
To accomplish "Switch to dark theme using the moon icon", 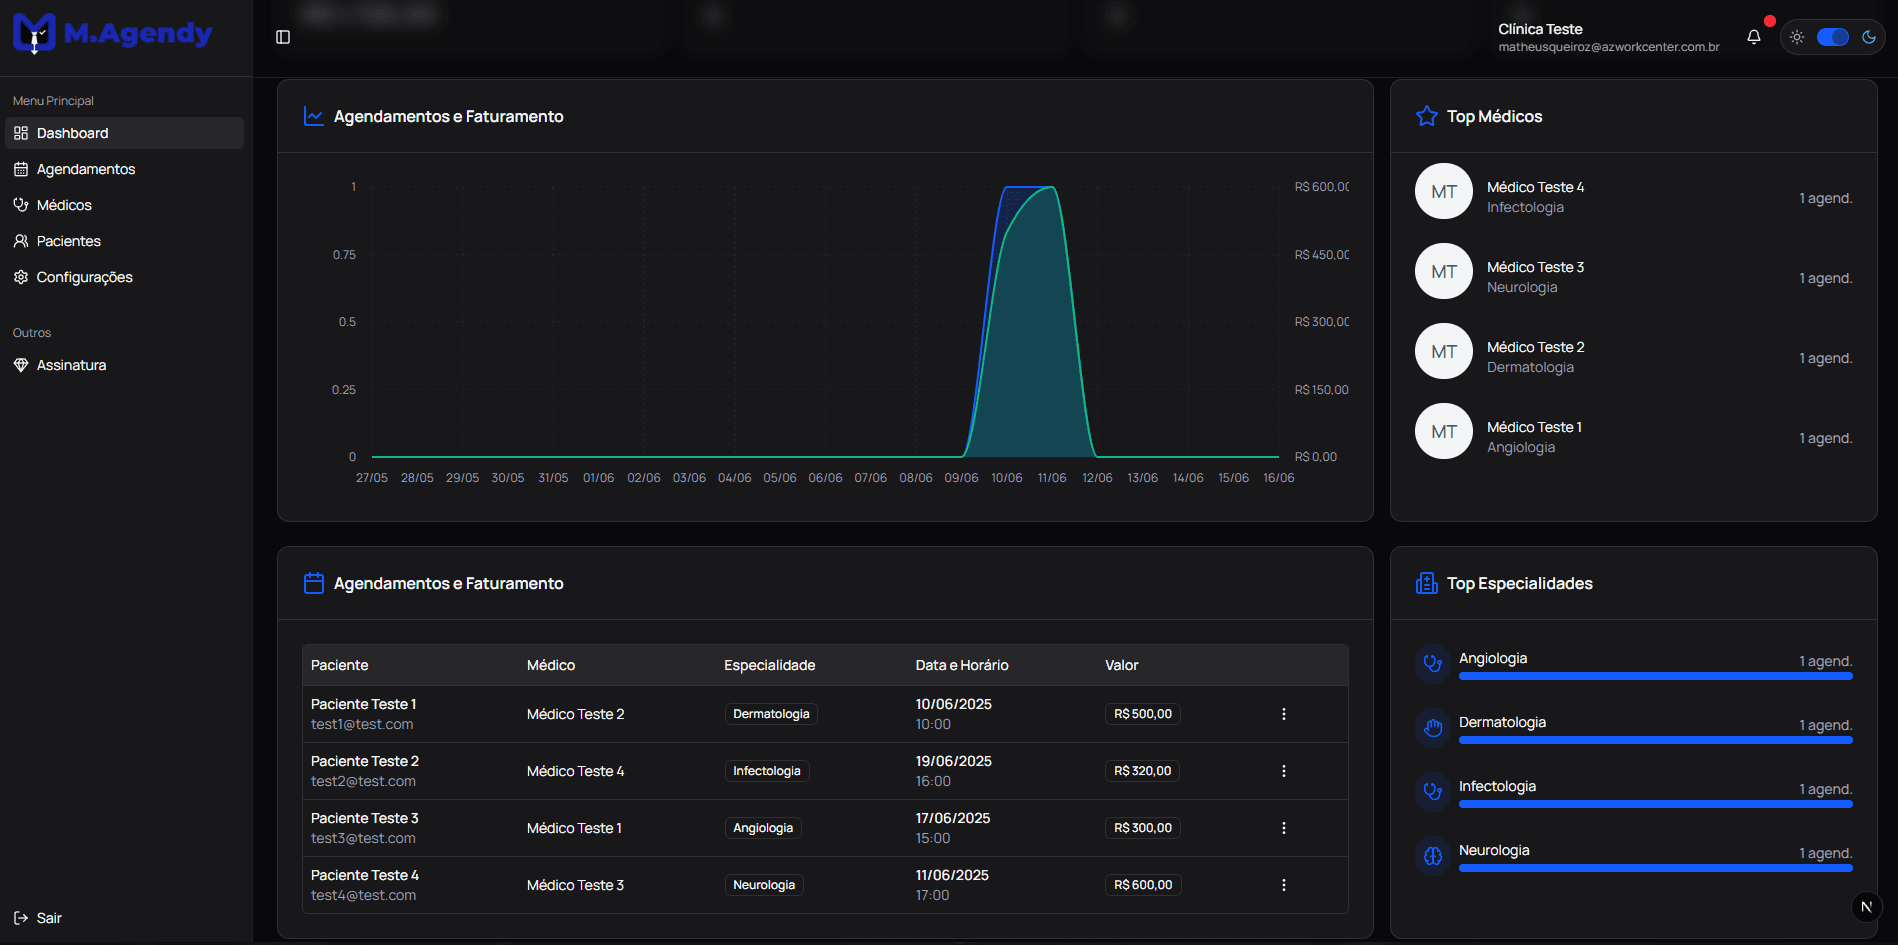I will click(1871, 36).
